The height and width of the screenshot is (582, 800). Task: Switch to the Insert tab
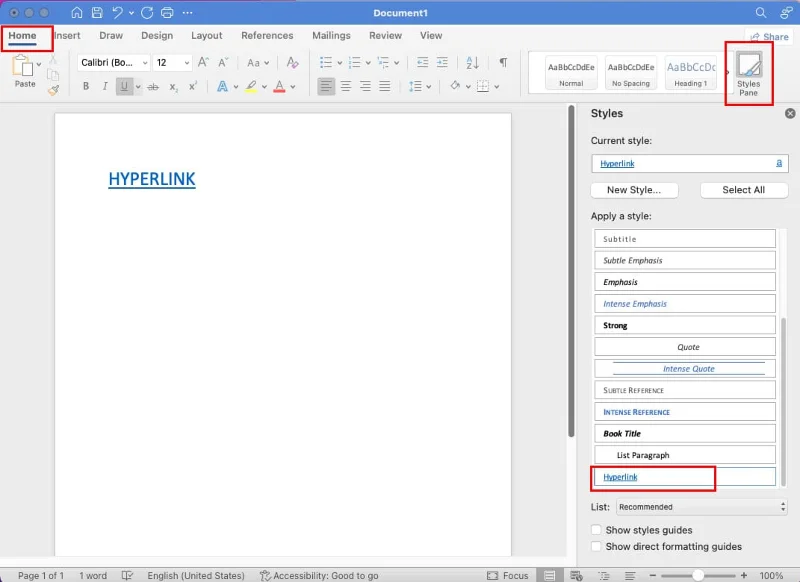click(67, 35)
